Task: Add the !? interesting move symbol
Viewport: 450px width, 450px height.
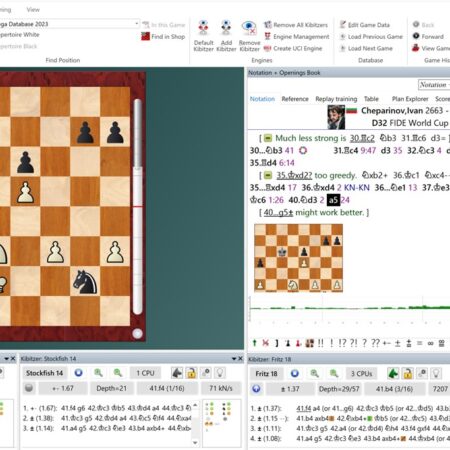Action: [x=342, y=343]
